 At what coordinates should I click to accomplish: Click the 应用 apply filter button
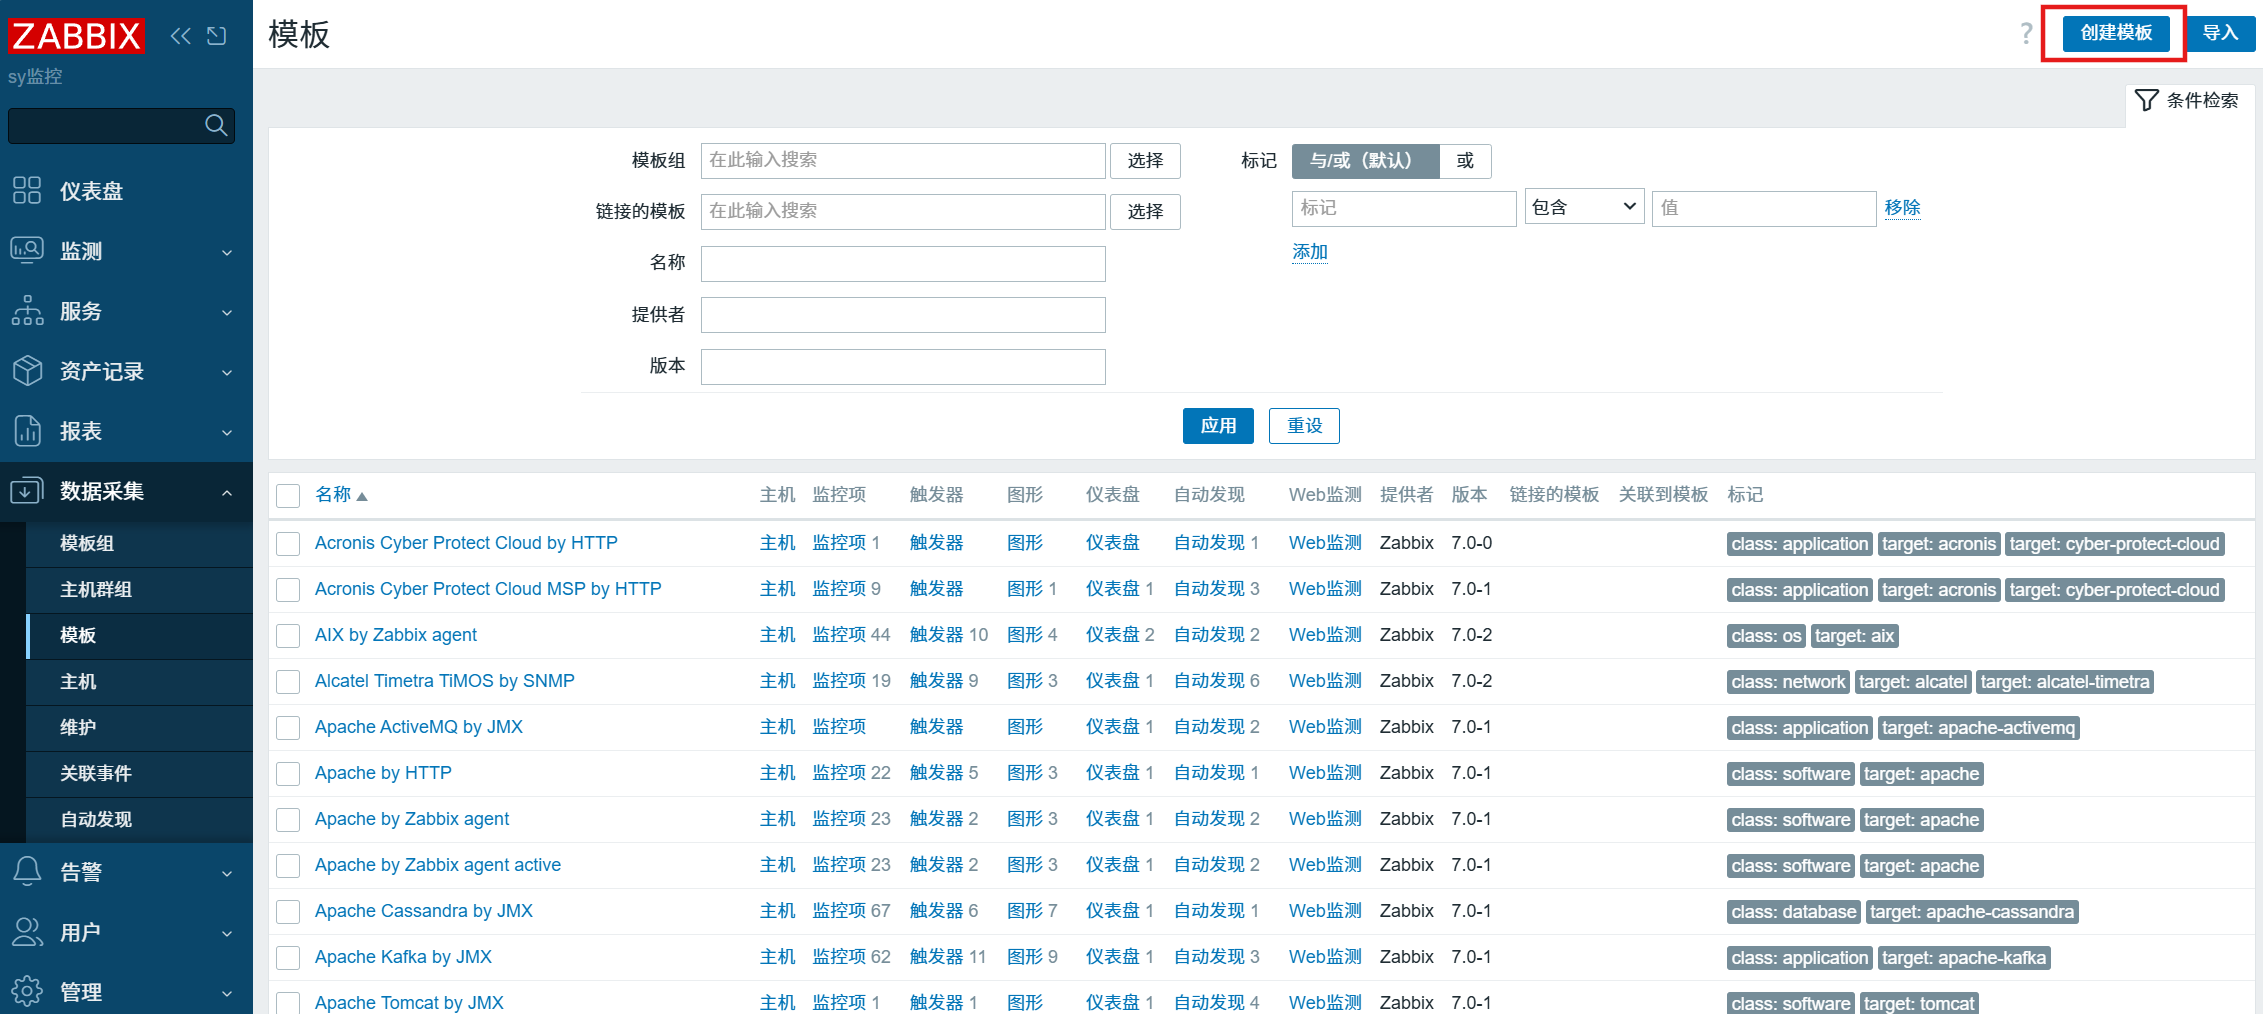1218,426
